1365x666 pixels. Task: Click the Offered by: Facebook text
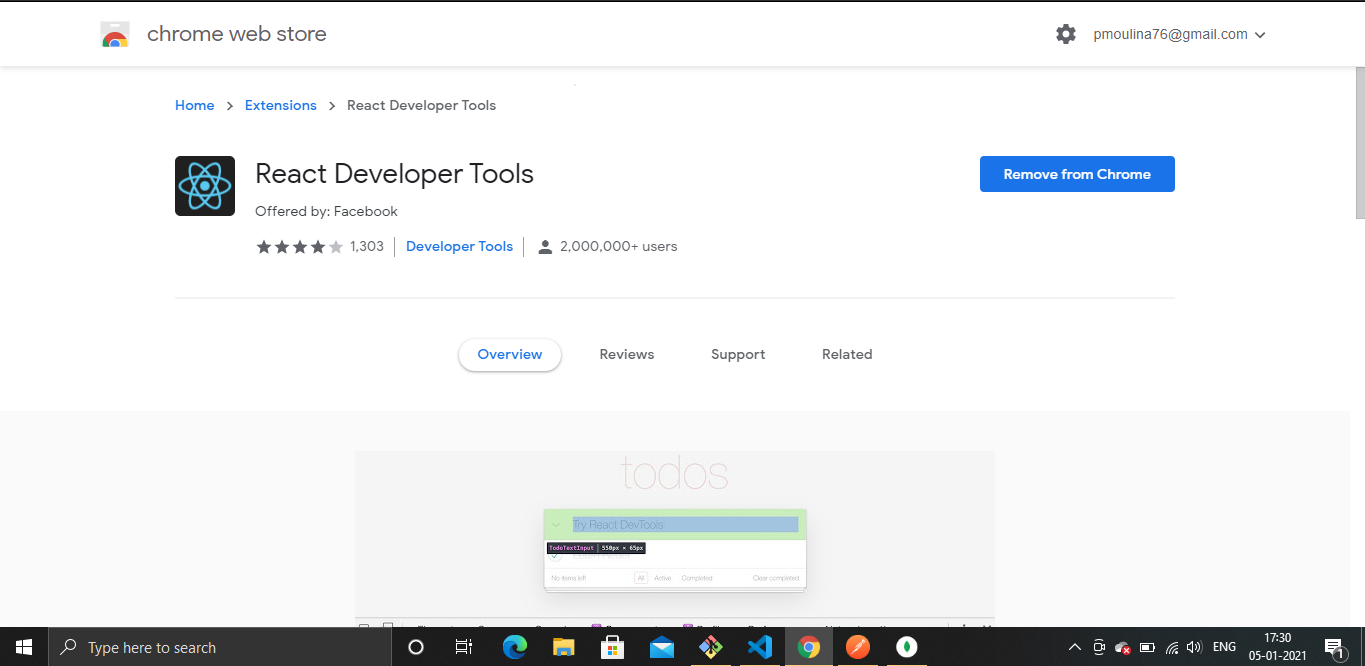point(326,212)
